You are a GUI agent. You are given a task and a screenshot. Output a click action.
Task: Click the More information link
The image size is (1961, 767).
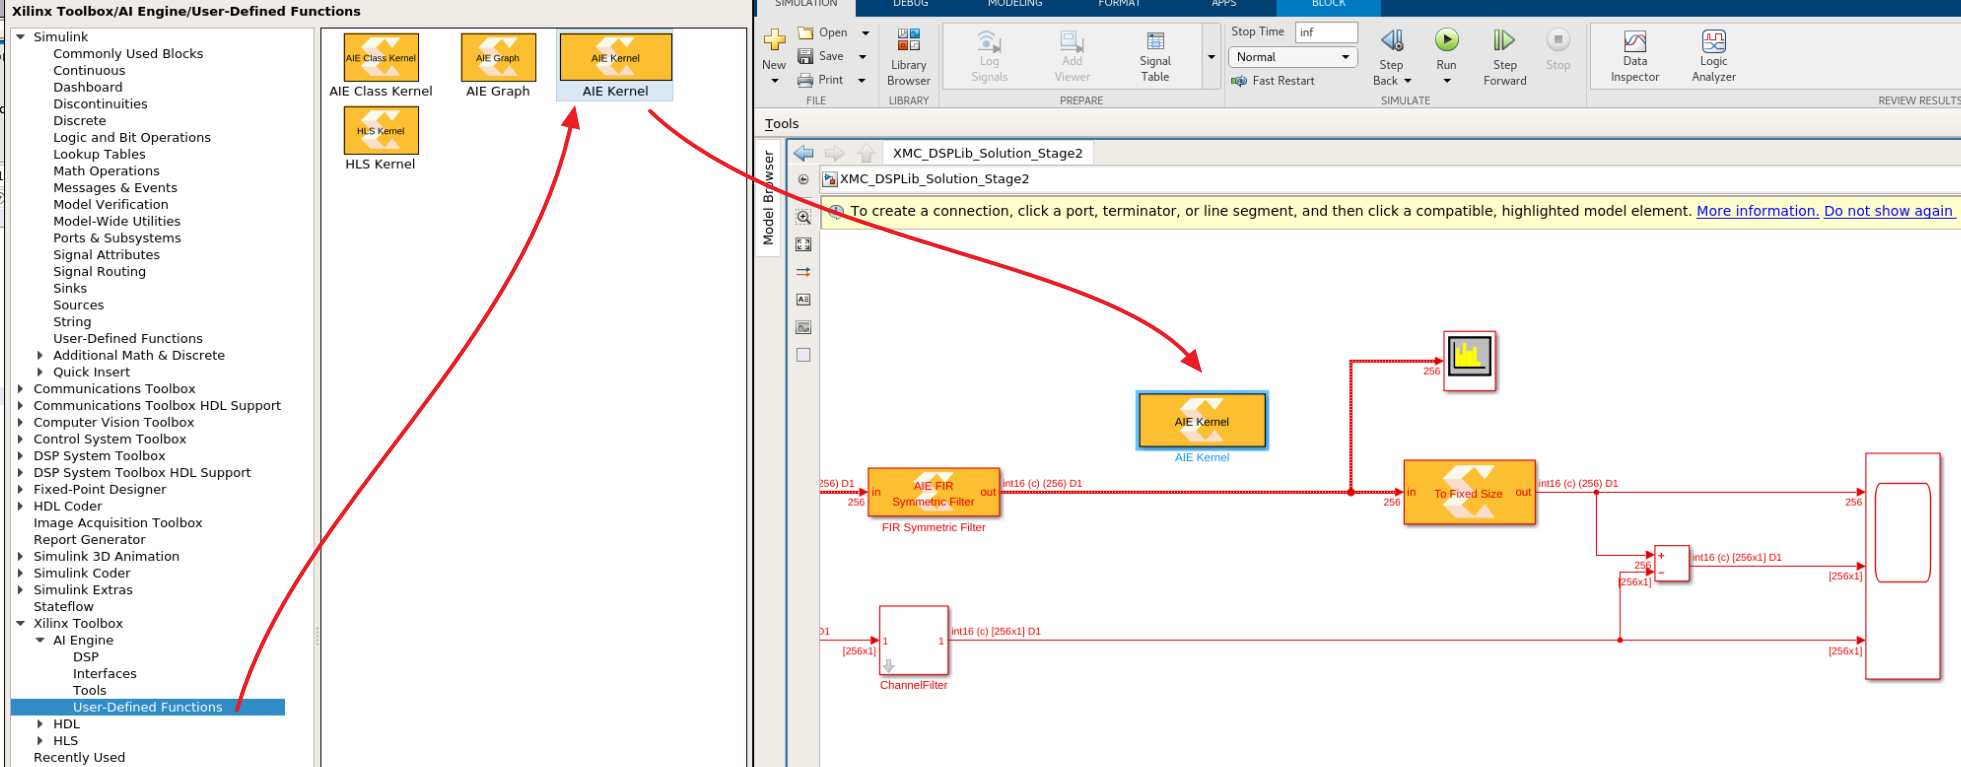1757,211
